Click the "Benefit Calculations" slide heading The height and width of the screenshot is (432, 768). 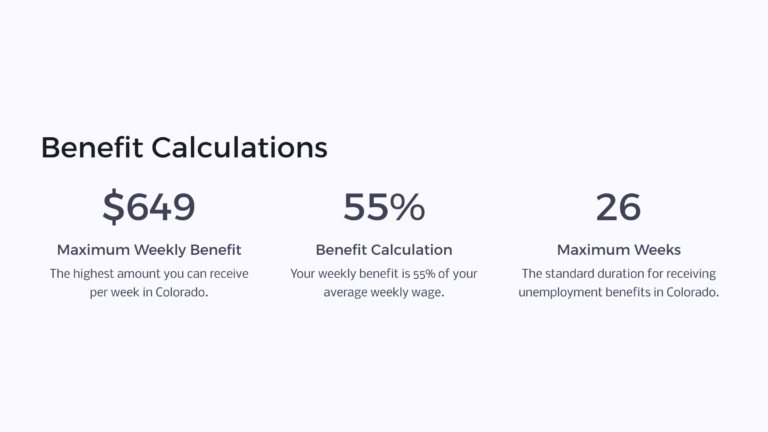point(184,148)
